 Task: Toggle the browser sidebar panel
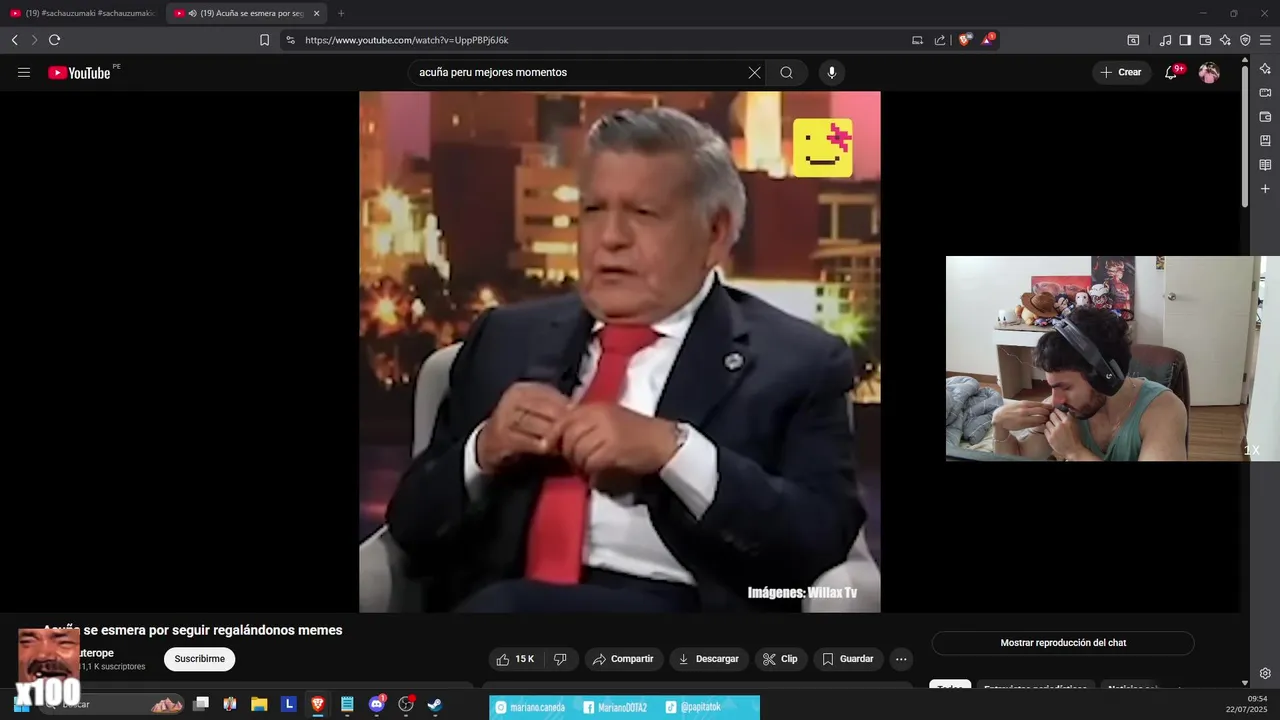click(1185, 40)
